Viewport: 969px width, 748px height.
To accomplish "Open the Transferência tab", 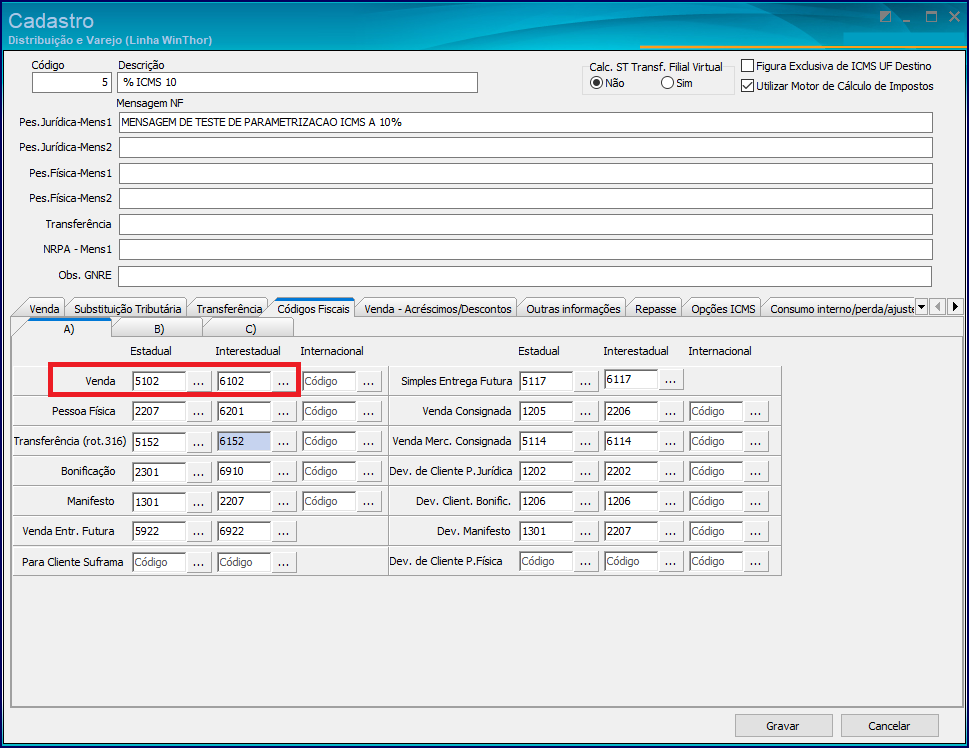I will 229,308.
